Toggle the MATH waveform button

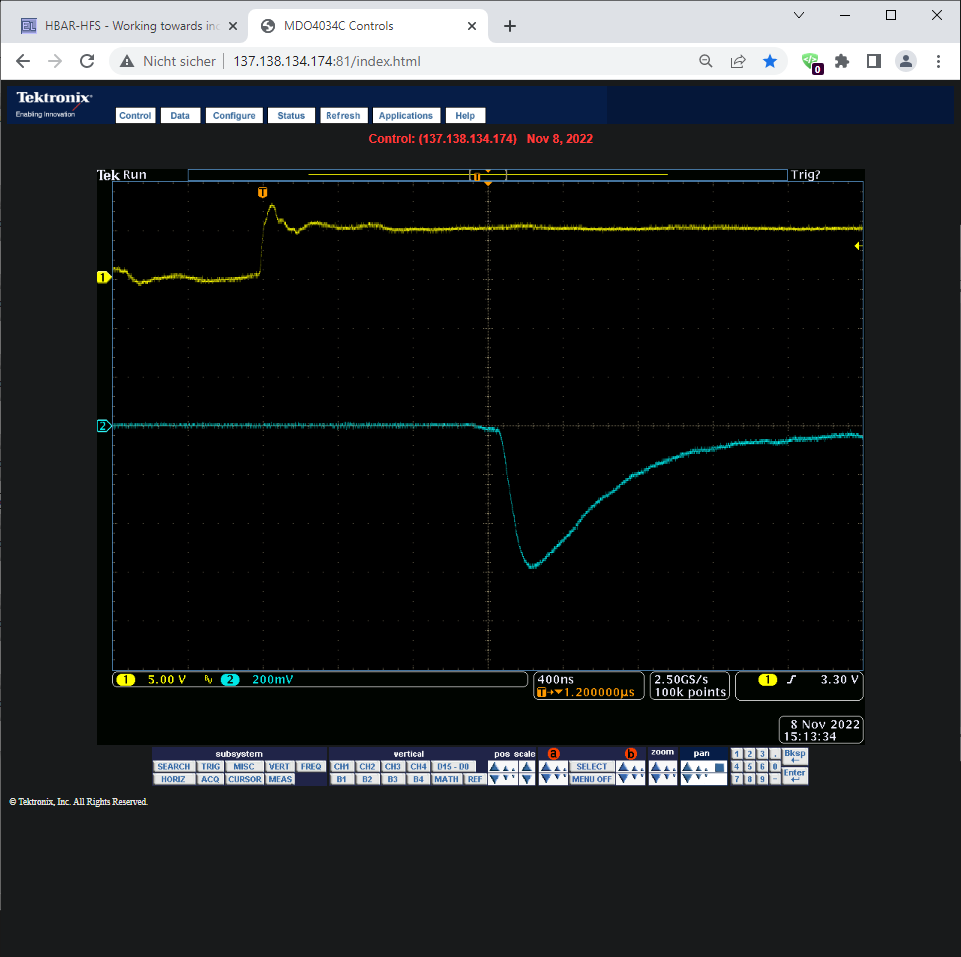pyautogui.click(x=446, y=779)
